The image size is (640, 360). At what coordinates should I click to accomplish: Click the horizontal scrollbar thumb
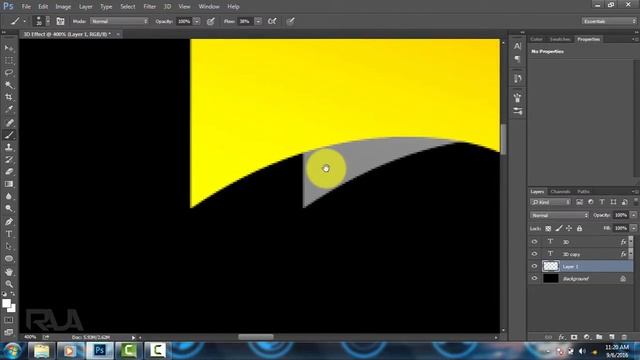click(x=256, y=337)
